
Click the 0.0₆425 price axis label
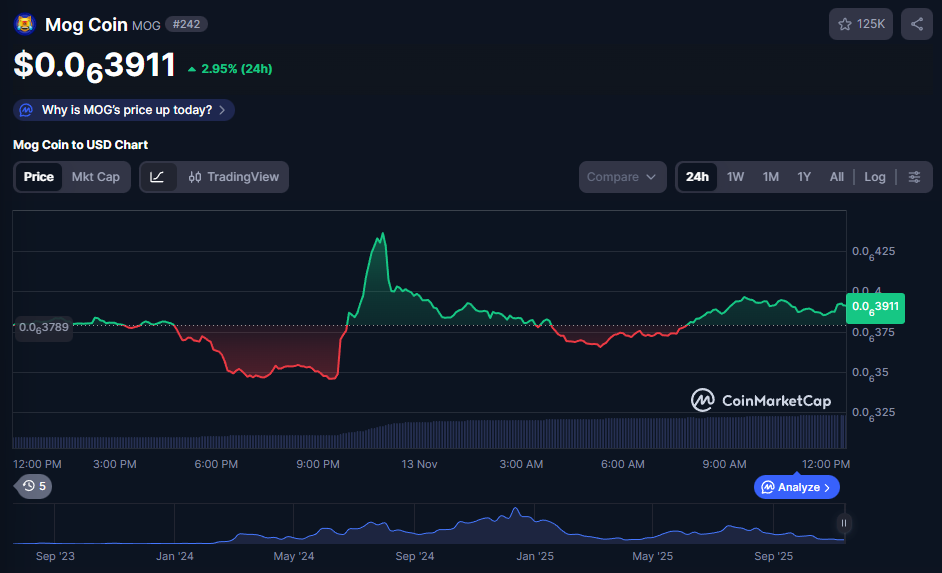pos(874,252)
